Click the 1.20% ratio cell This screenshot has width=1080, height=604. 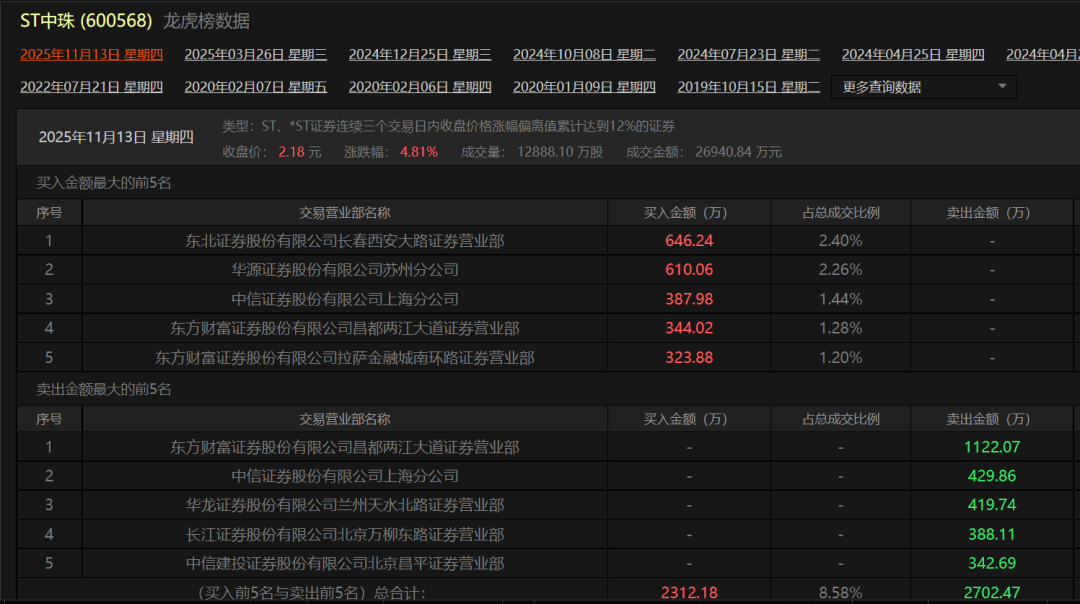[x=840, y=358]
